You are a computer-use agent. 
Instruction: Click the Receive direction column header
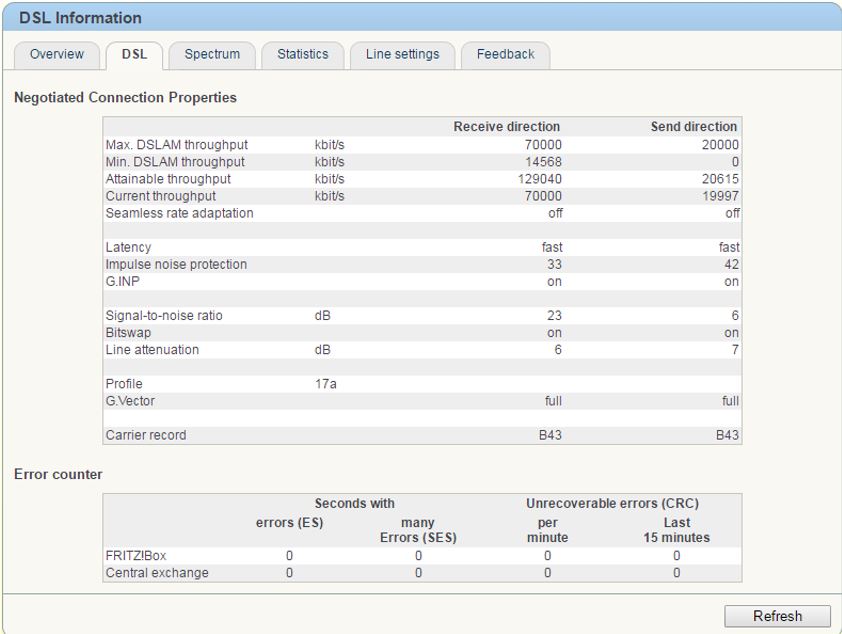coord(506,127)
